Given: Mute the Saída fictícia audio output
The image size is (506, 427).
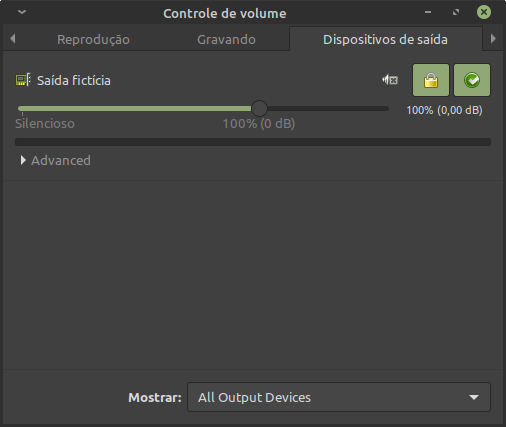Looking at the screenshot, I should [x=390, y=80].
